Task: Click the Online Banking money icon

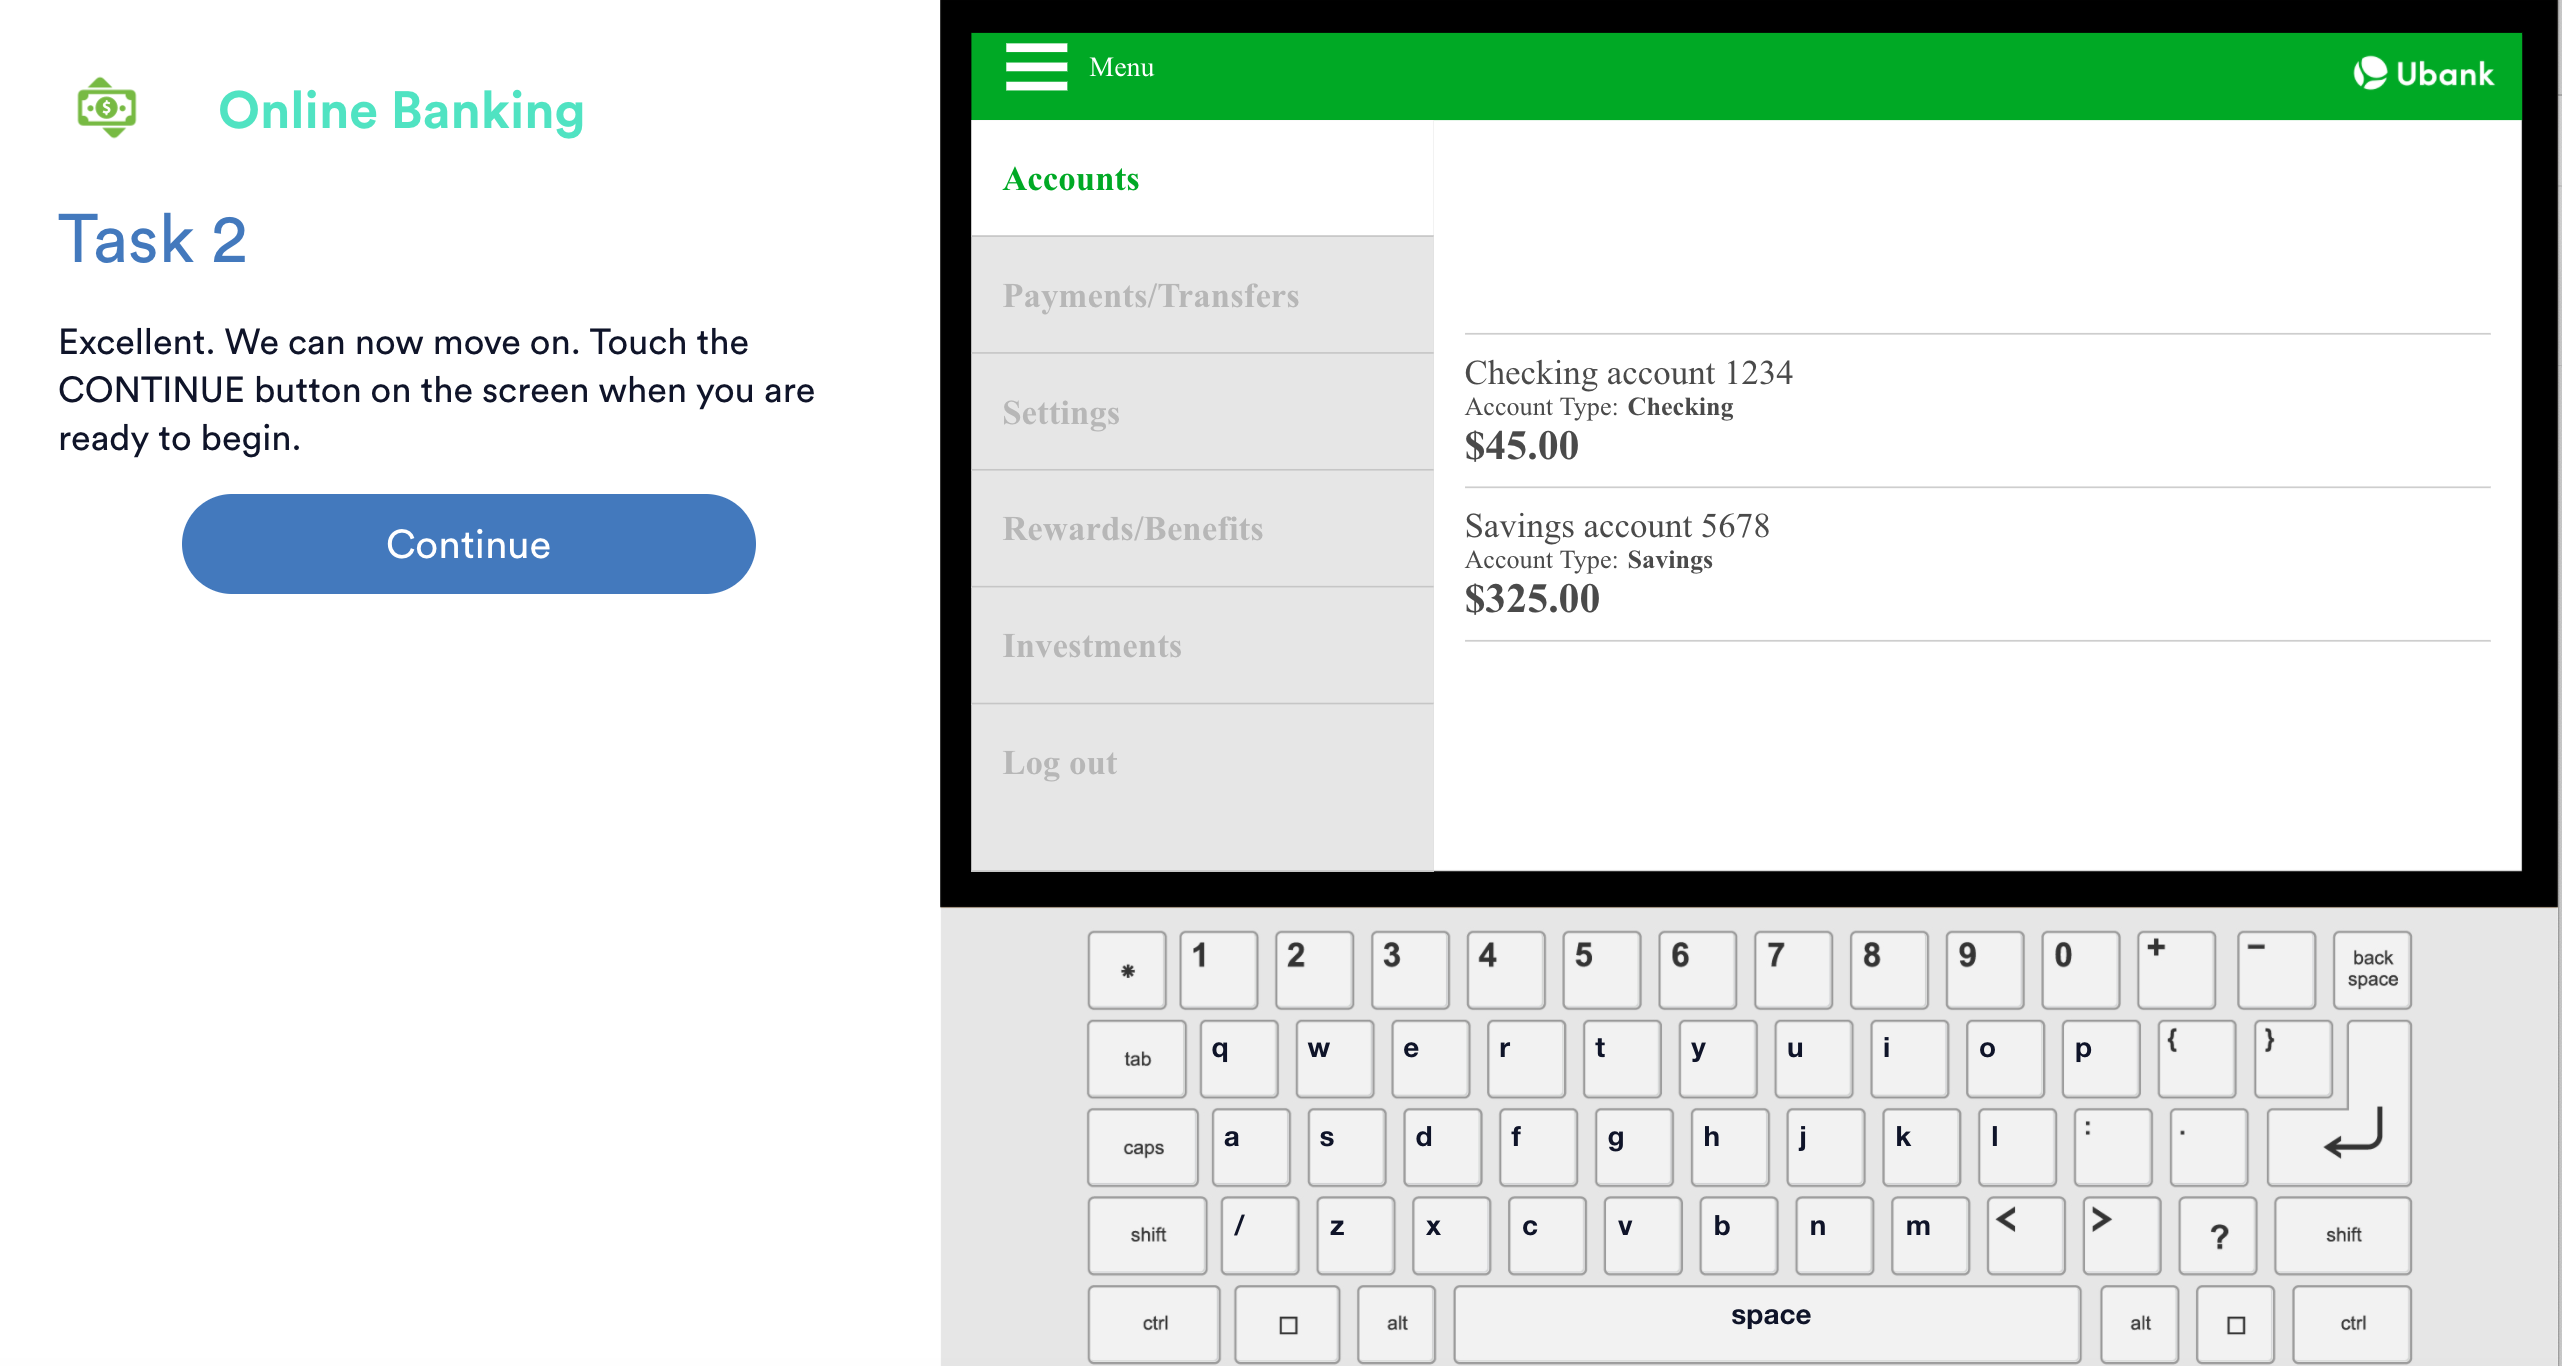Action: (107, 108)
